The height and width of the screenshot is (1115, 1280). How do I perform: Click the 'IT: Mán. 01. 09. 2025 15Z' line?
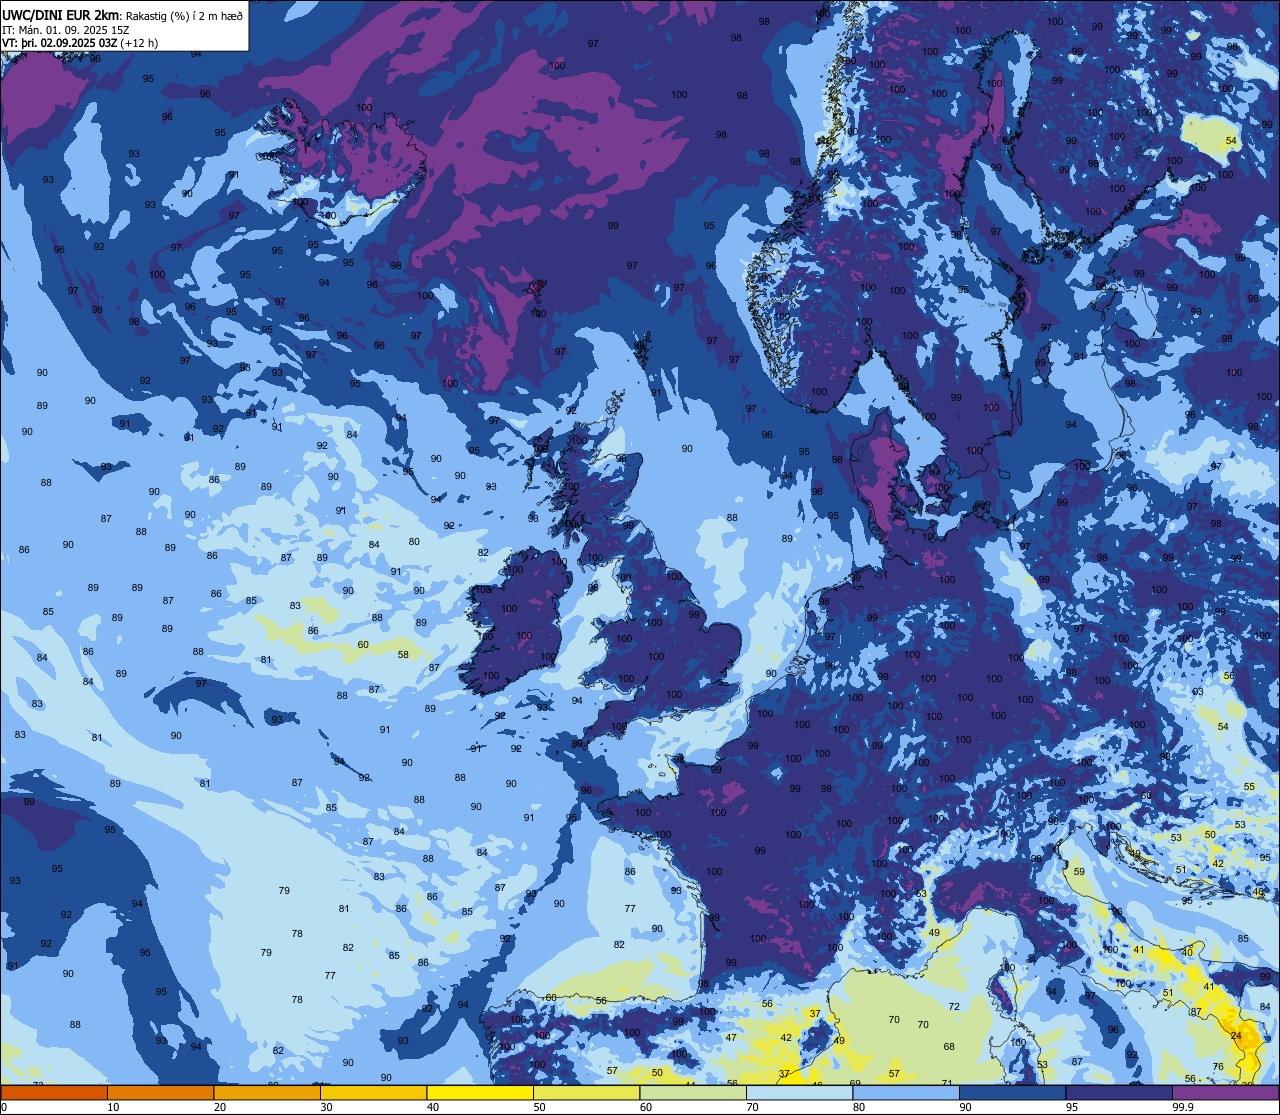point(68,30)
